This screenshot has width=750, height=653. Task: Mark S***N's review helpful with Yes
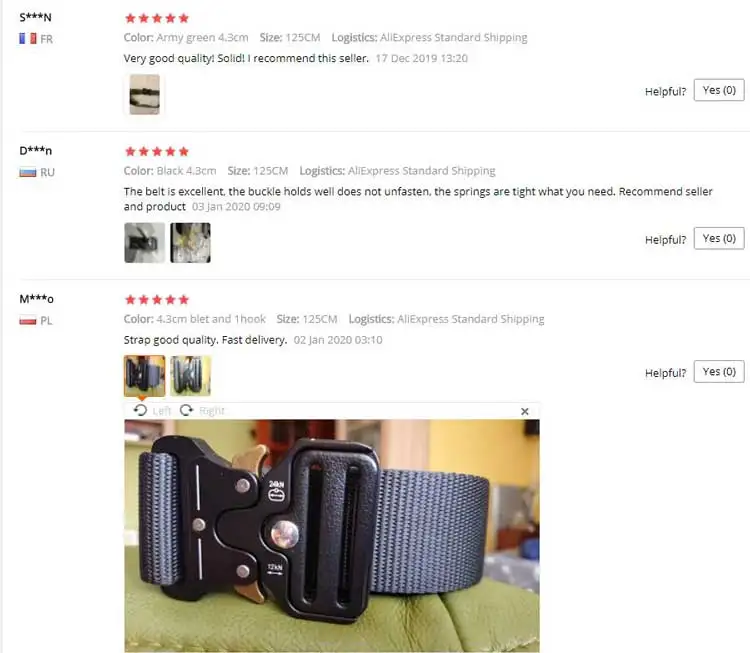[x=719, y=90]
